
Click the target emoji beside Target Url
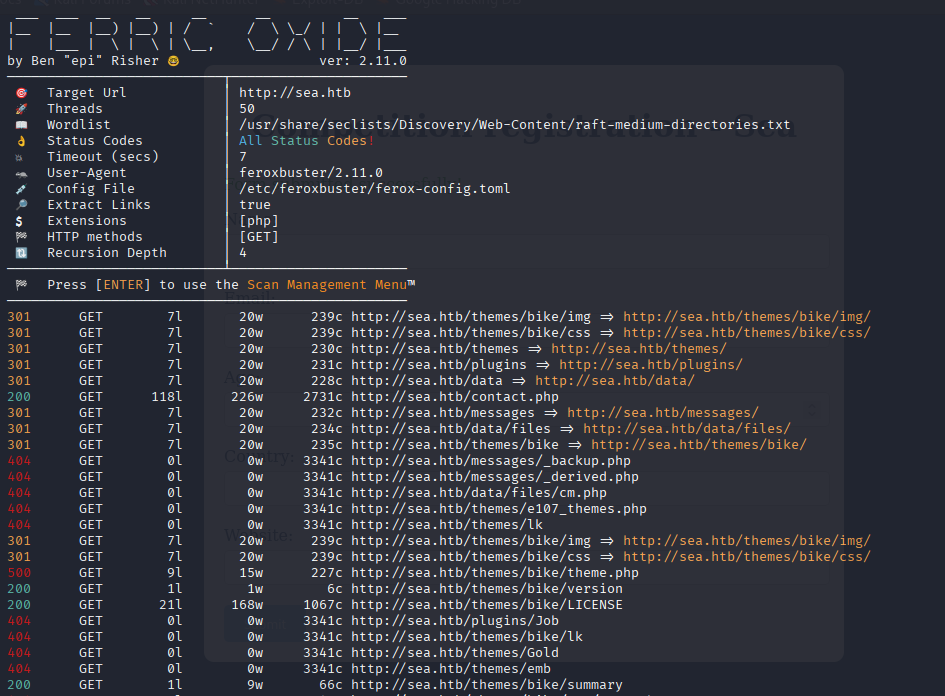22,93
